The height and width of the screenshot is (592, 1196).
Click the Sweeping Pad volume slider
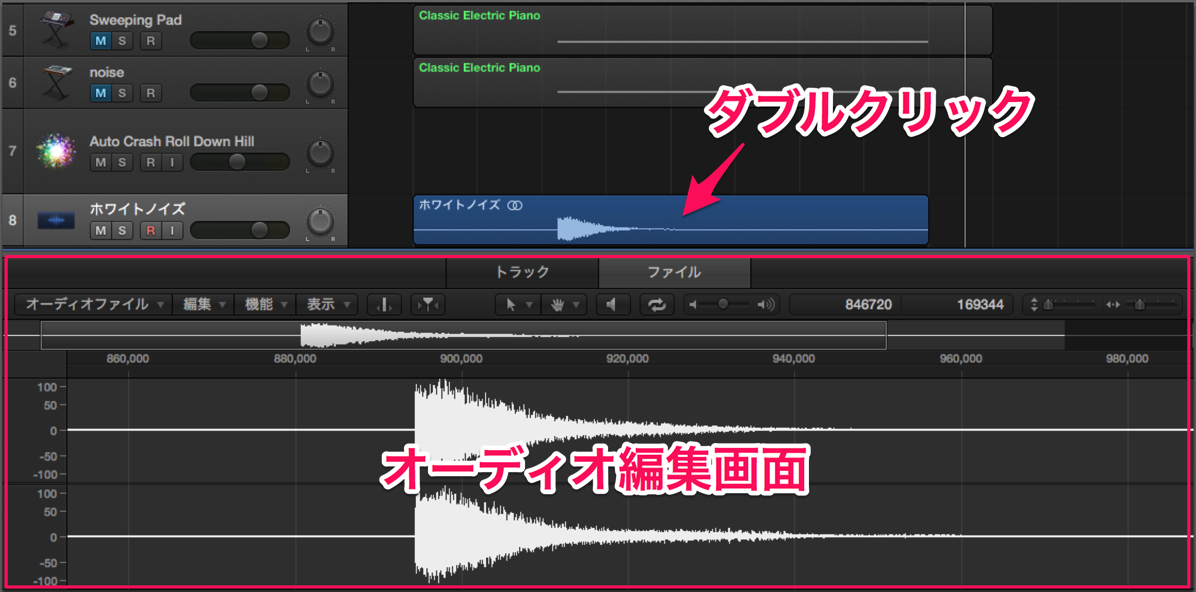[240, 40]
